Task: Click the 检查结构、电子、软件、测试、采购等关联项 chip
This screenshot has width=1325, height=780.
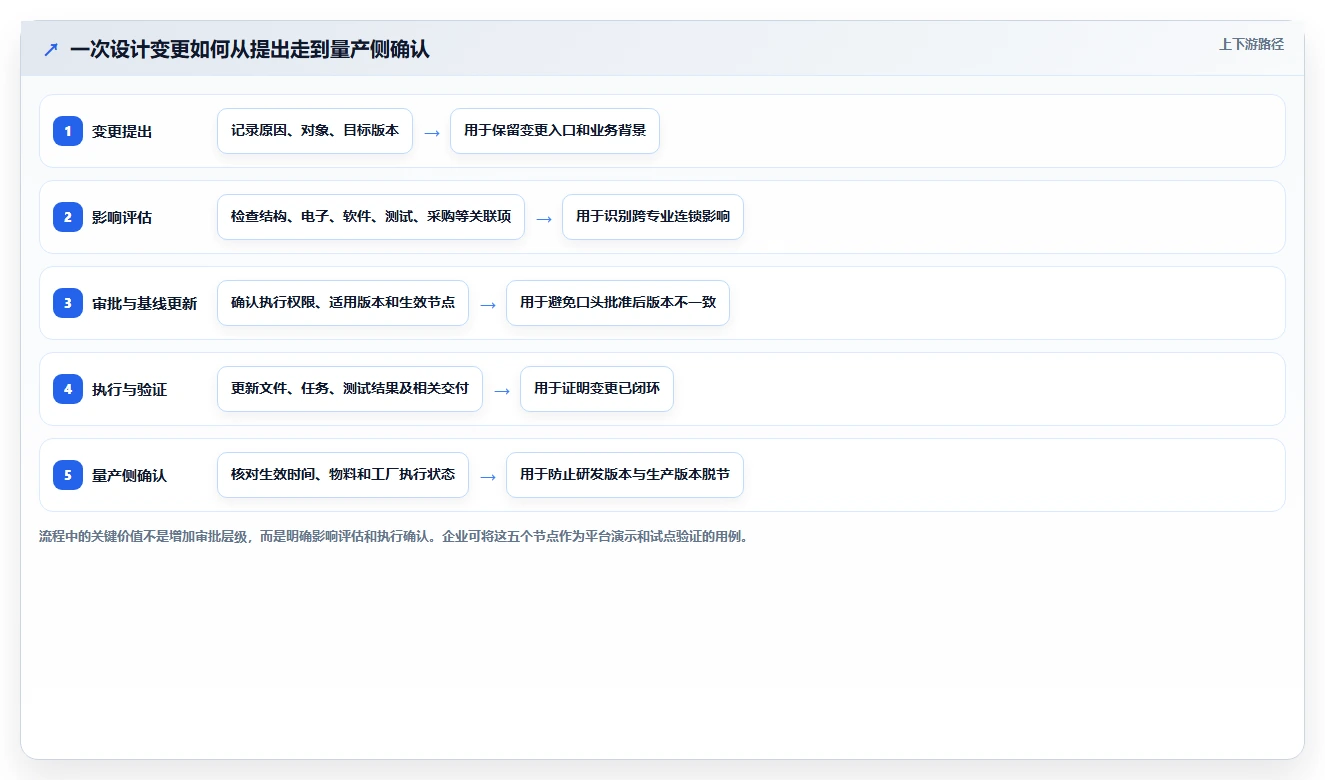Action: pyautogui.click(x=371, y=217)
